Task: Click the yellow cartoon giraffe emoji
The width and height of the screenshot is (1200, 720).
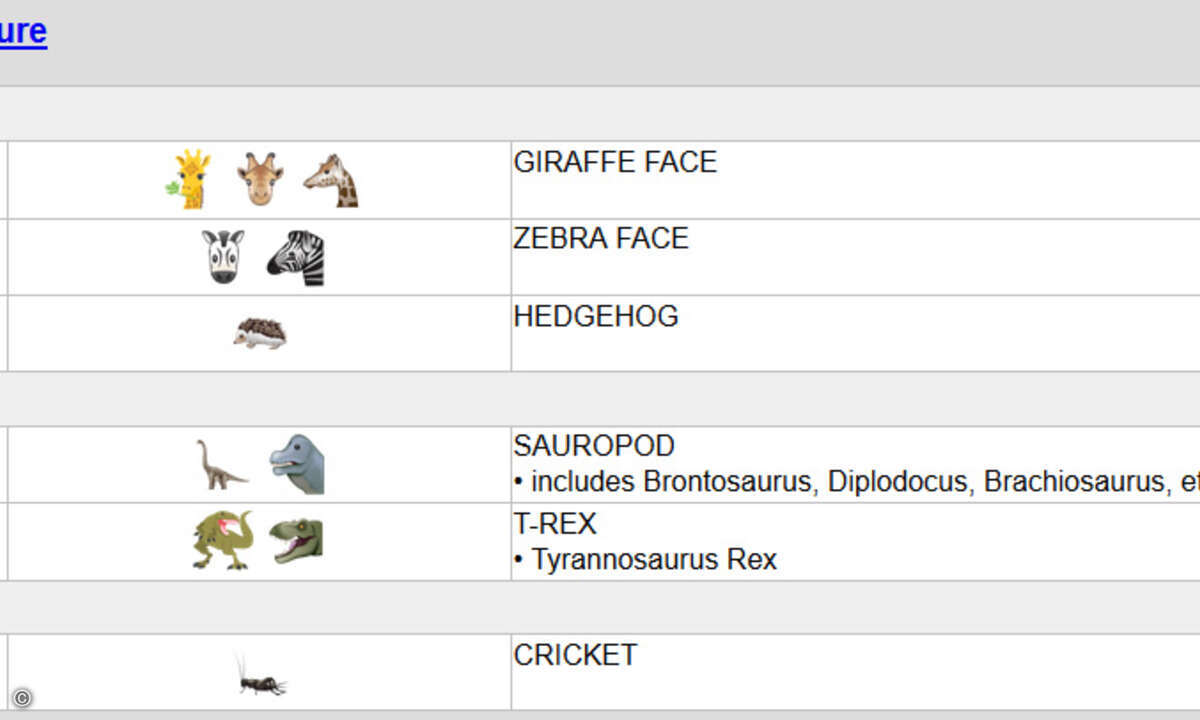Action: pyautogui.click(x=188, y=179)
